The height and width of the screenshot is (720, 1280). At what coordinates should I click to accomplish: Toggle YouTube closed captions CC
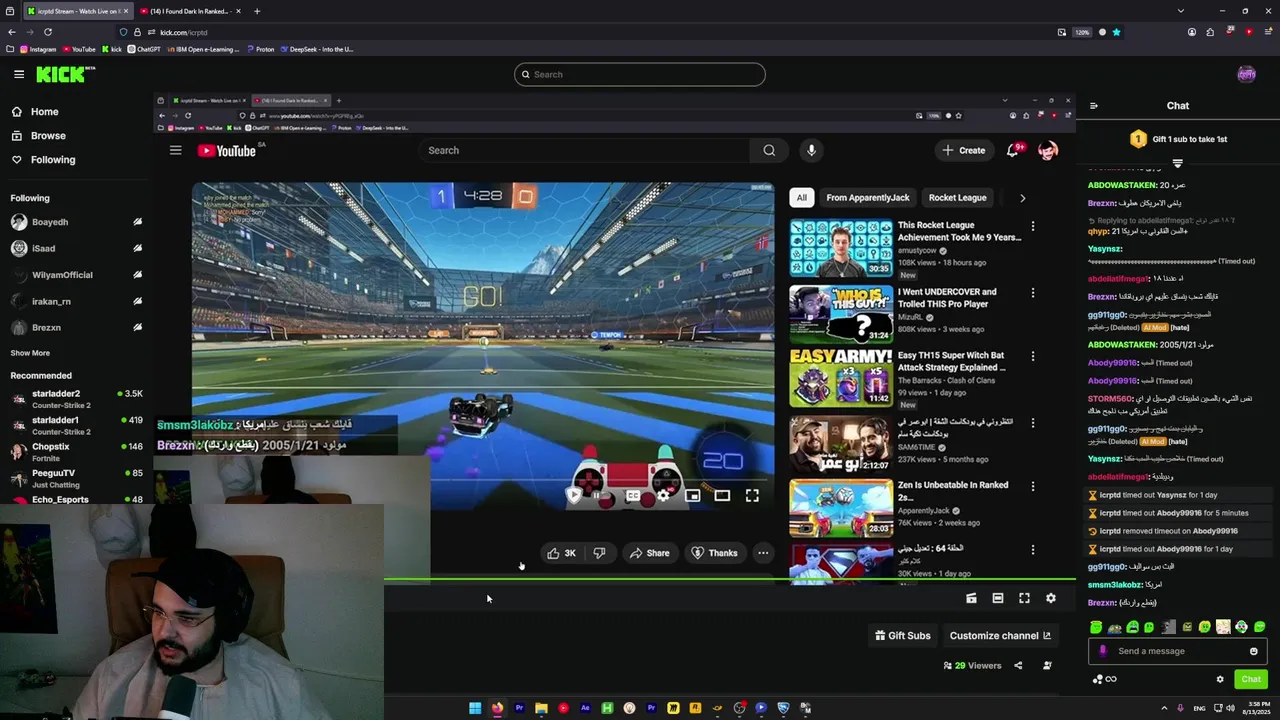click(633, 496)
